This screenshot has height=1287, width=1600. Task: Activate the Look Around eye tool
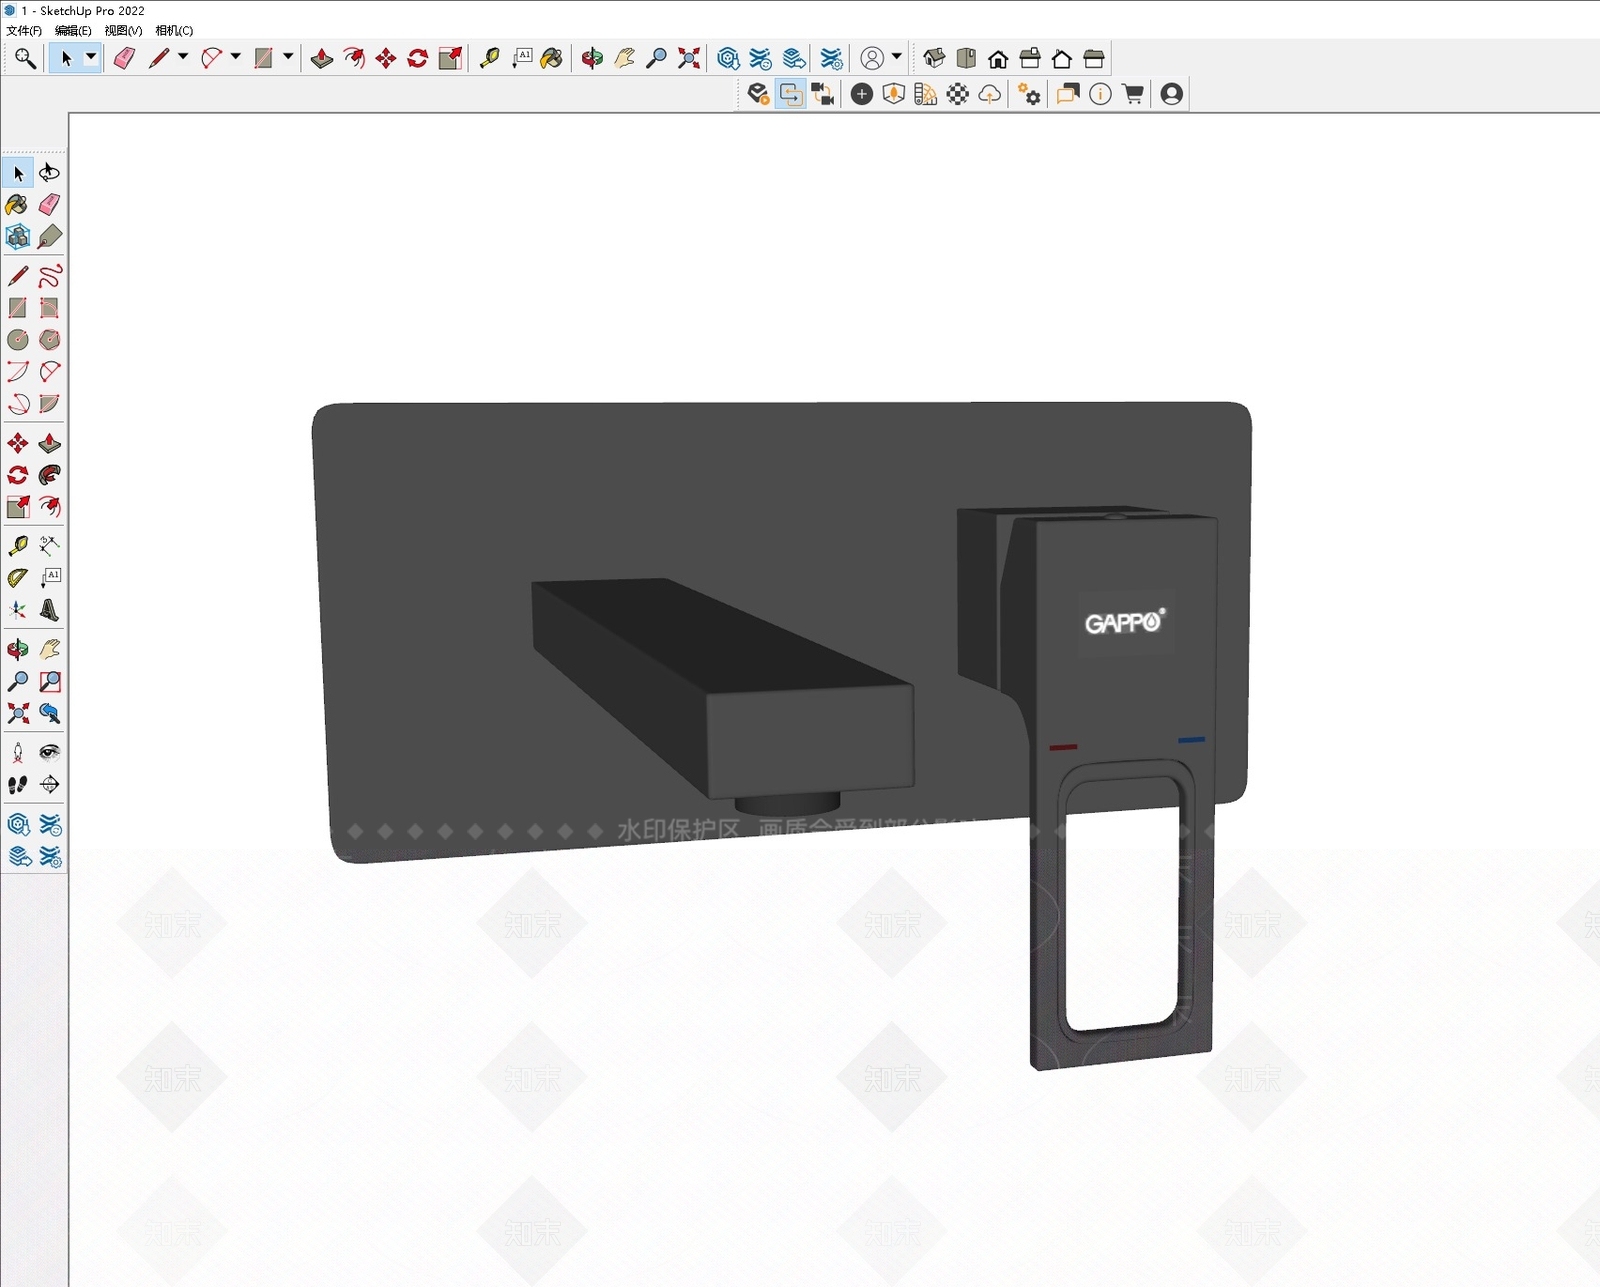49,753
